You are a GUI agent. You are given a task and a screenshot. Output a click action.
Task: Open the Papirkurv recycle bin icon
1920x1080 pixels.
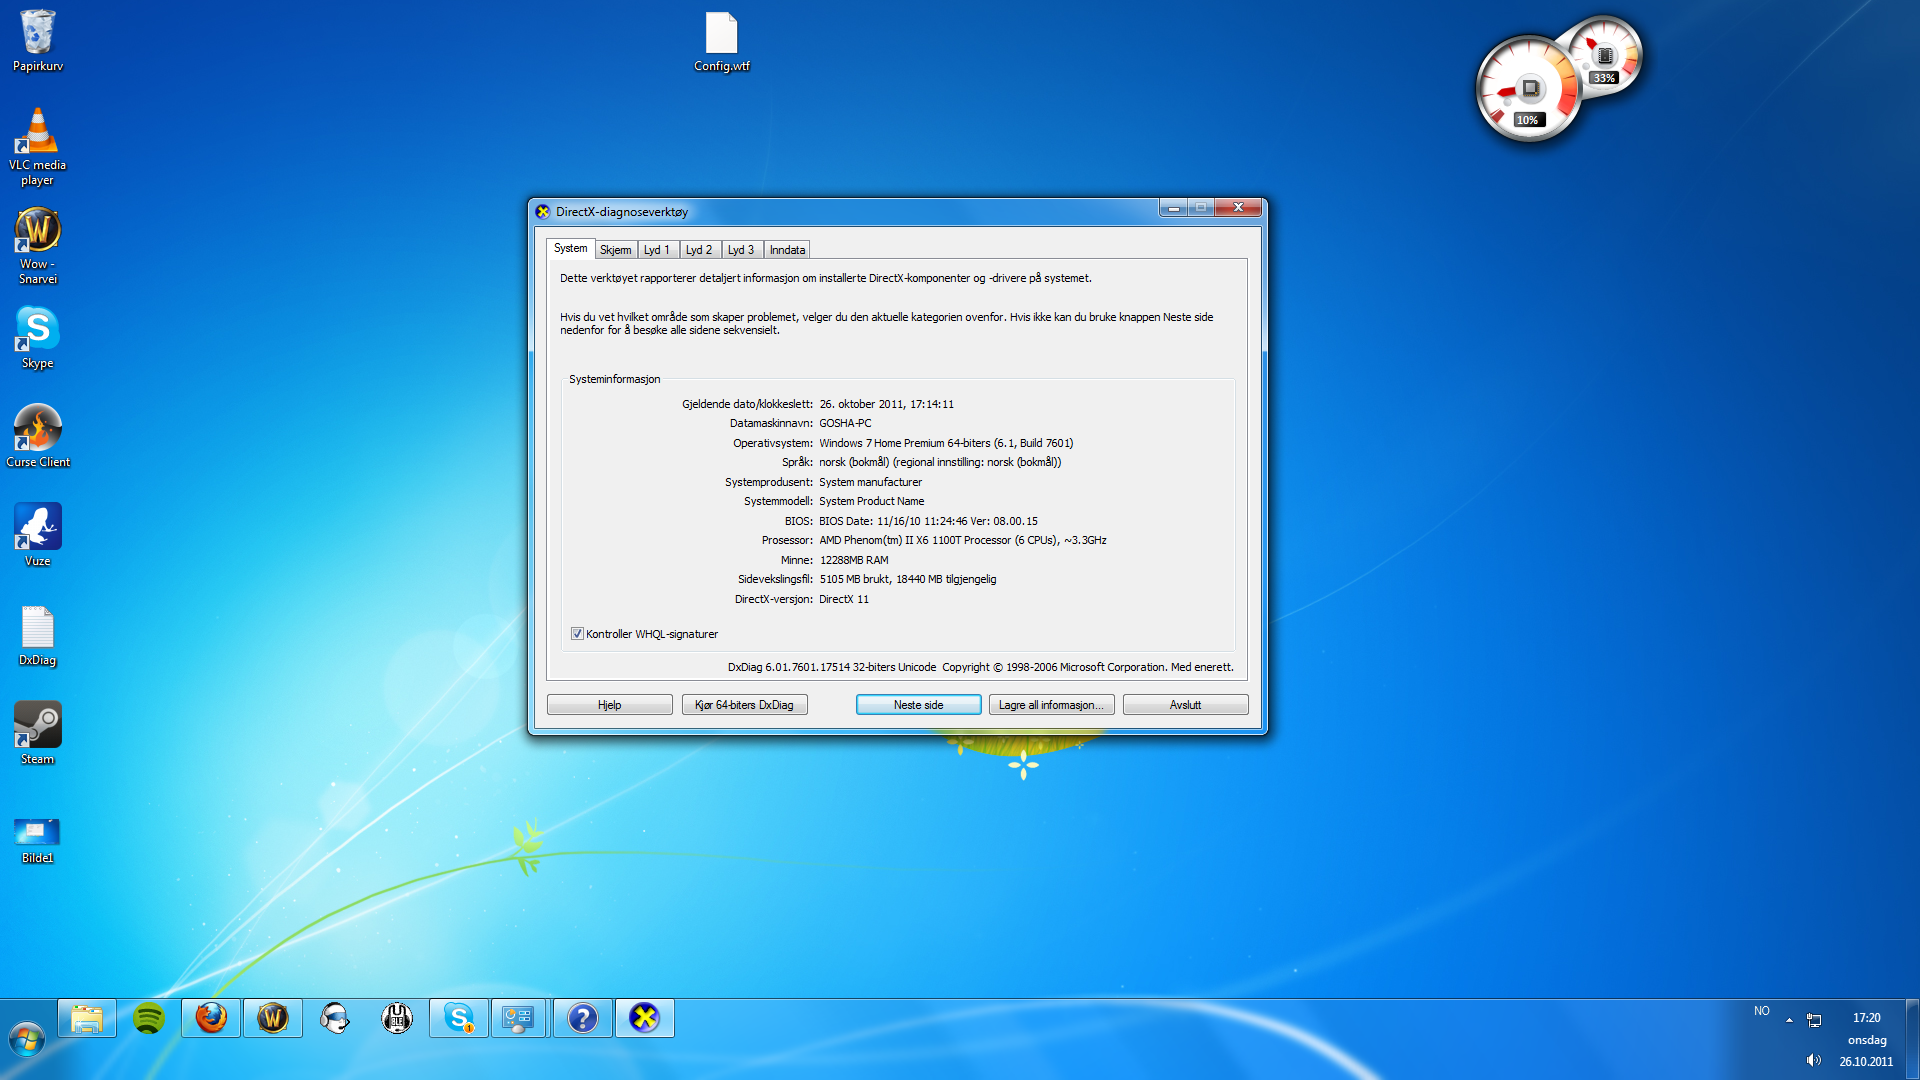tap(38, 40)
